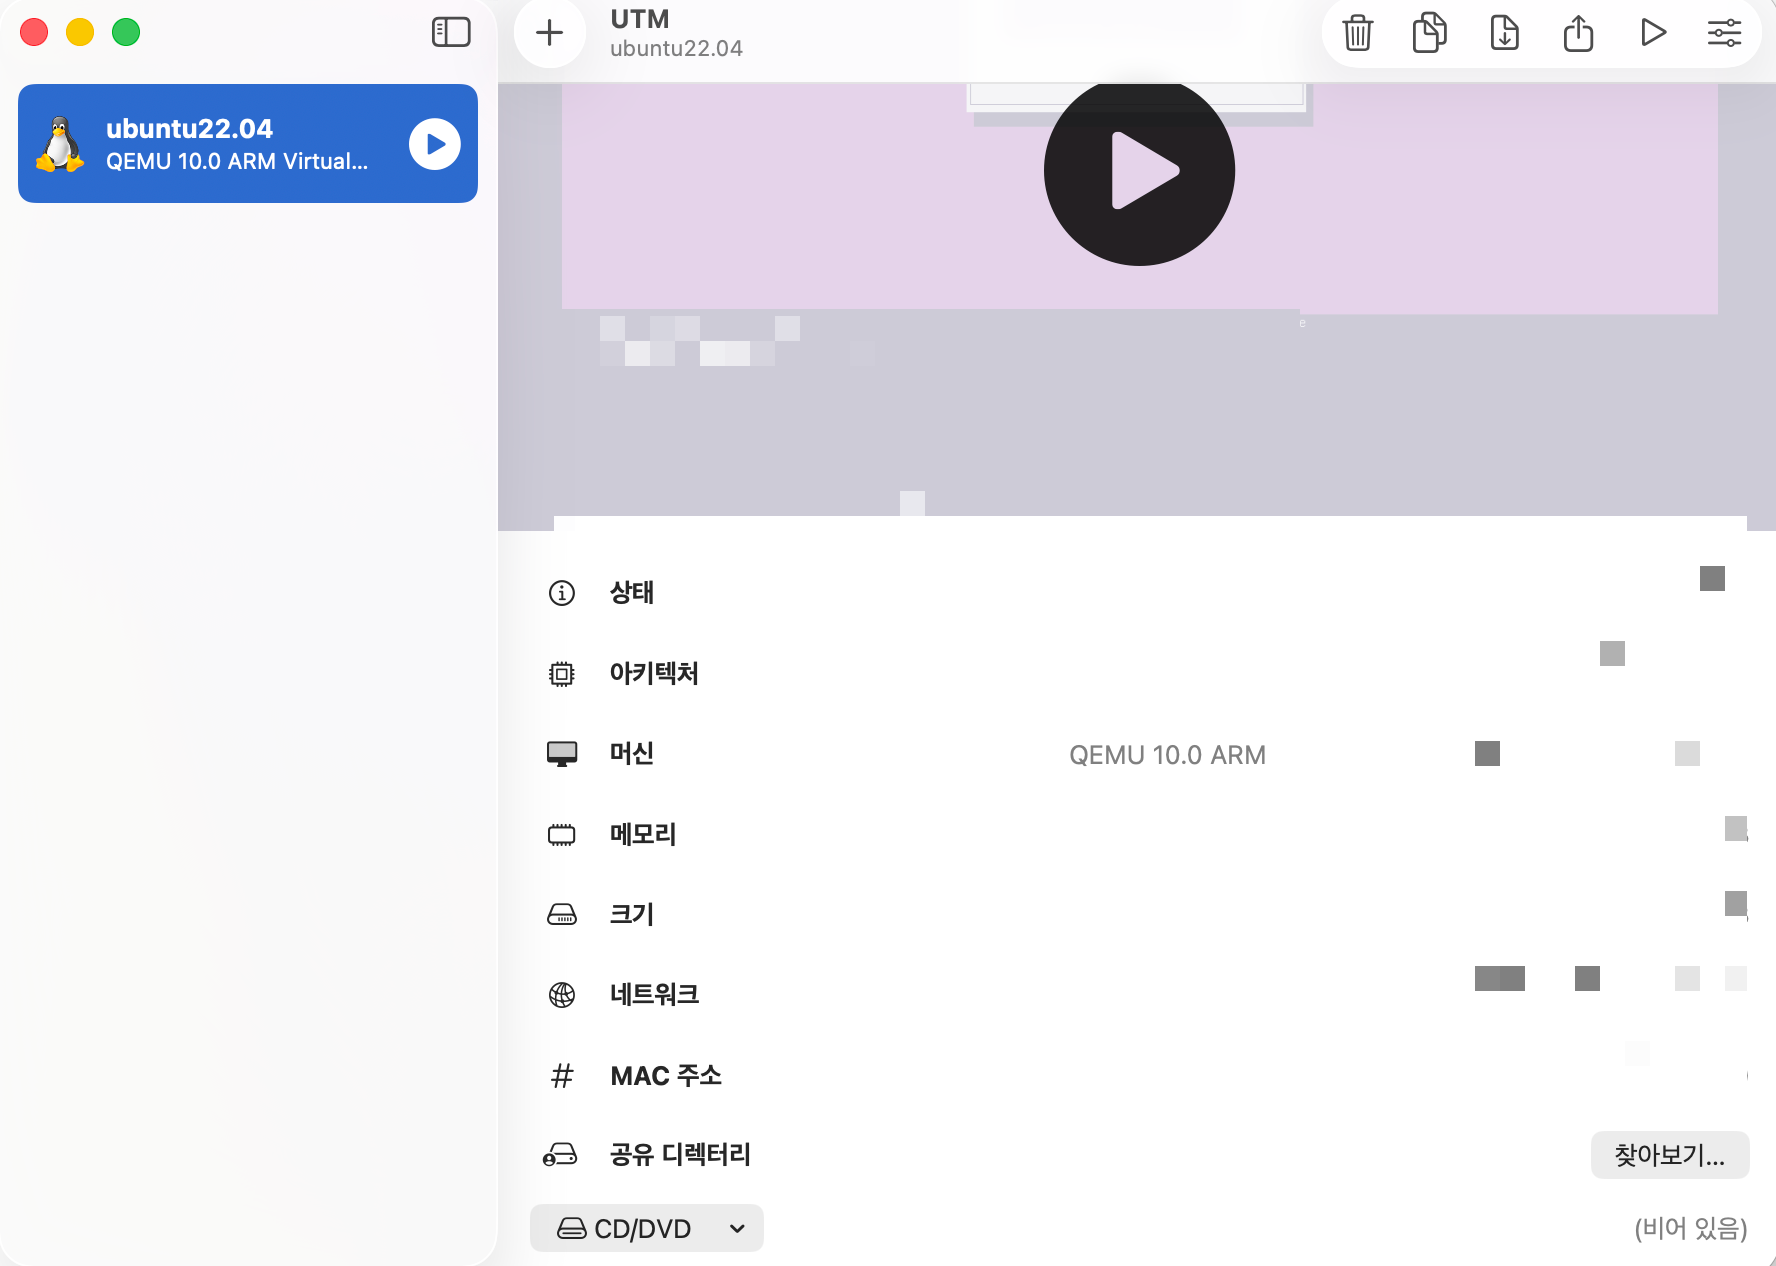The width and height of the screenshot is (1776, 1266).
Task: Click the 상태 label
Action: 632,593
